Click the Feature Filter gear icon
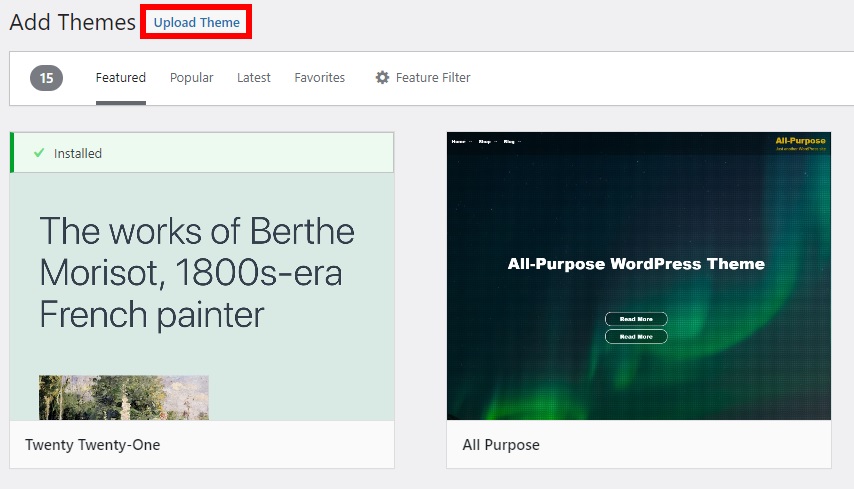Viewport: 854px width, 489px height. 382,78
